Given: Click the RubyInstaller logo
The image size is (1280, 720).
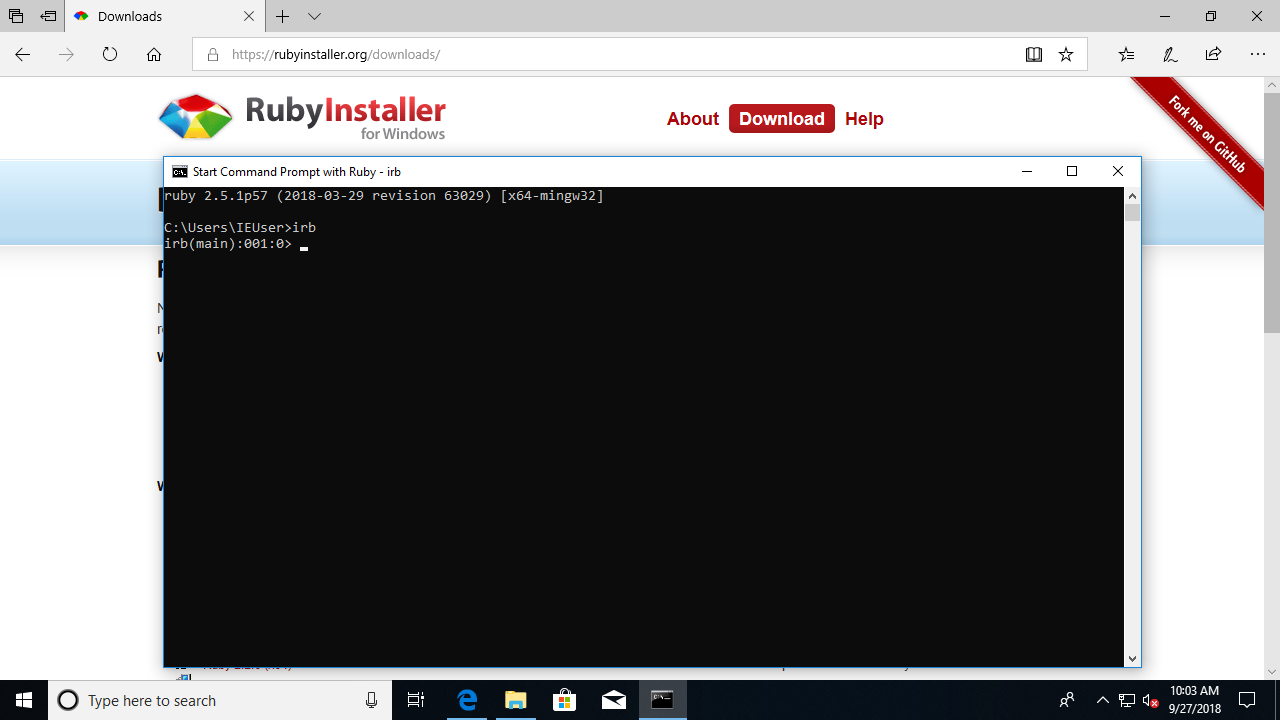Looking at the screenshot, I should tap(302, 118).
